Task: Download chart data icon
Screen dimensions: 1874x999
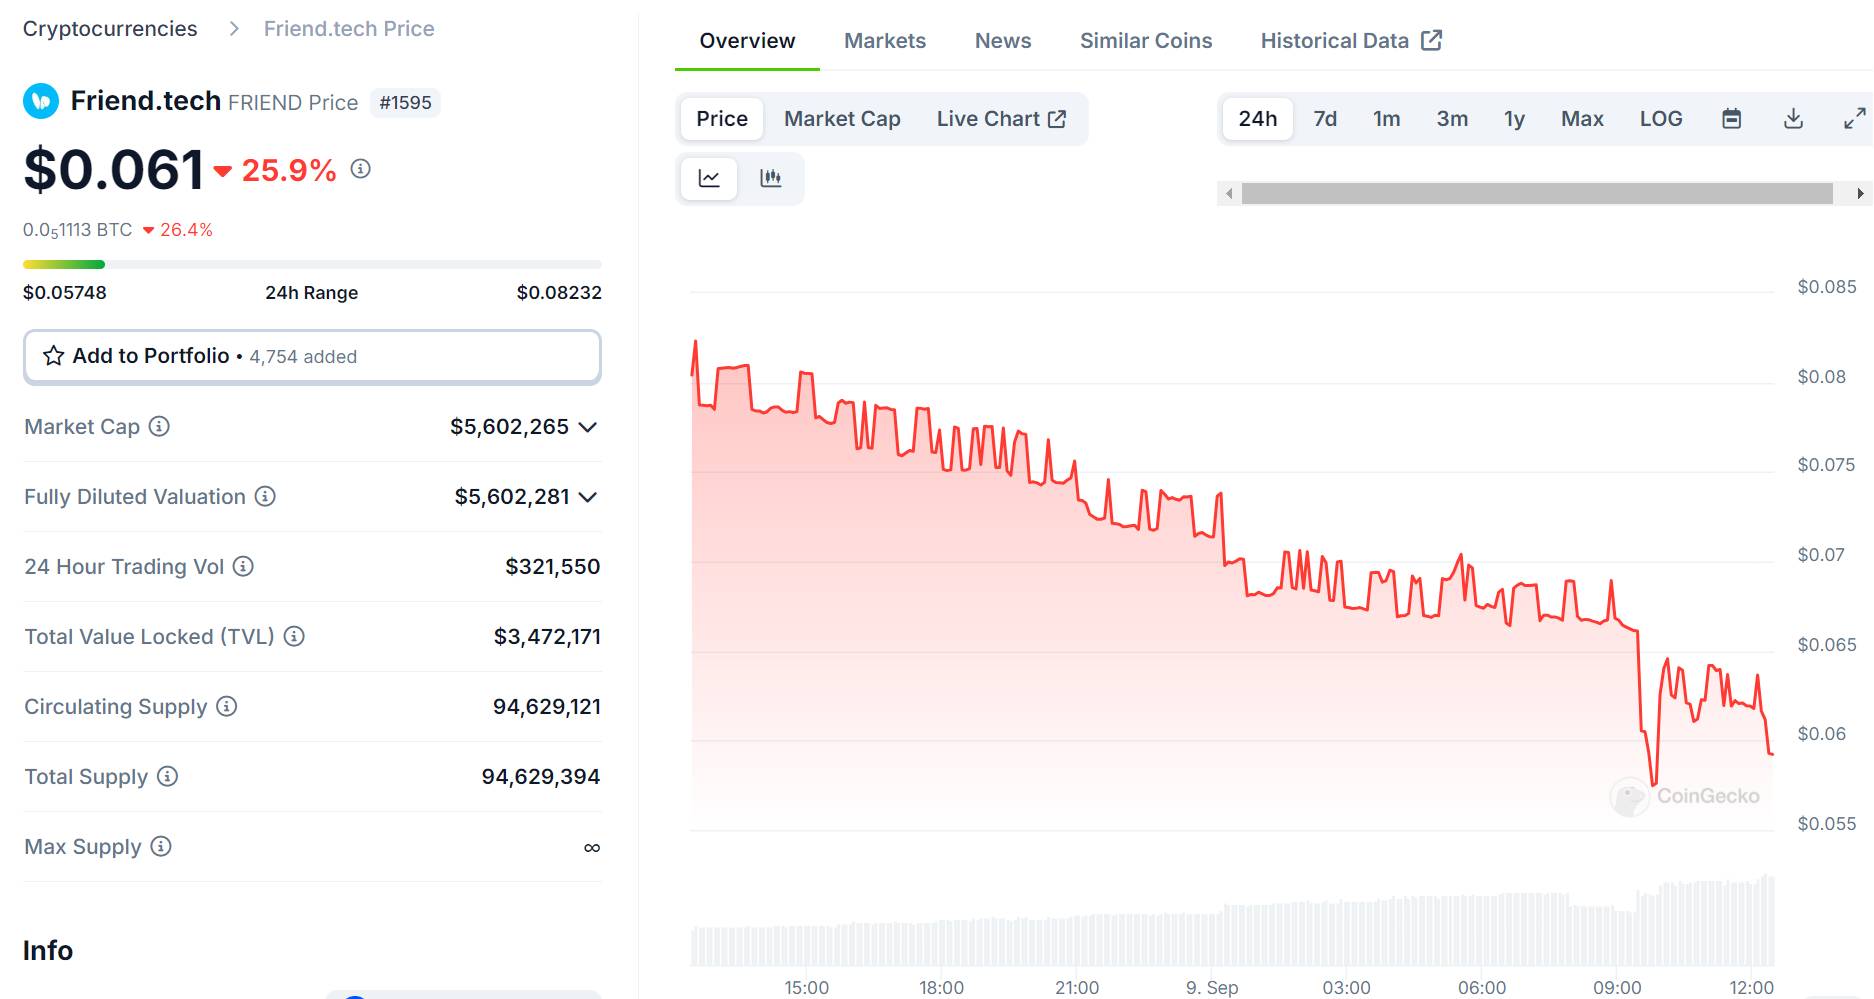Action: coord(1794,119)
